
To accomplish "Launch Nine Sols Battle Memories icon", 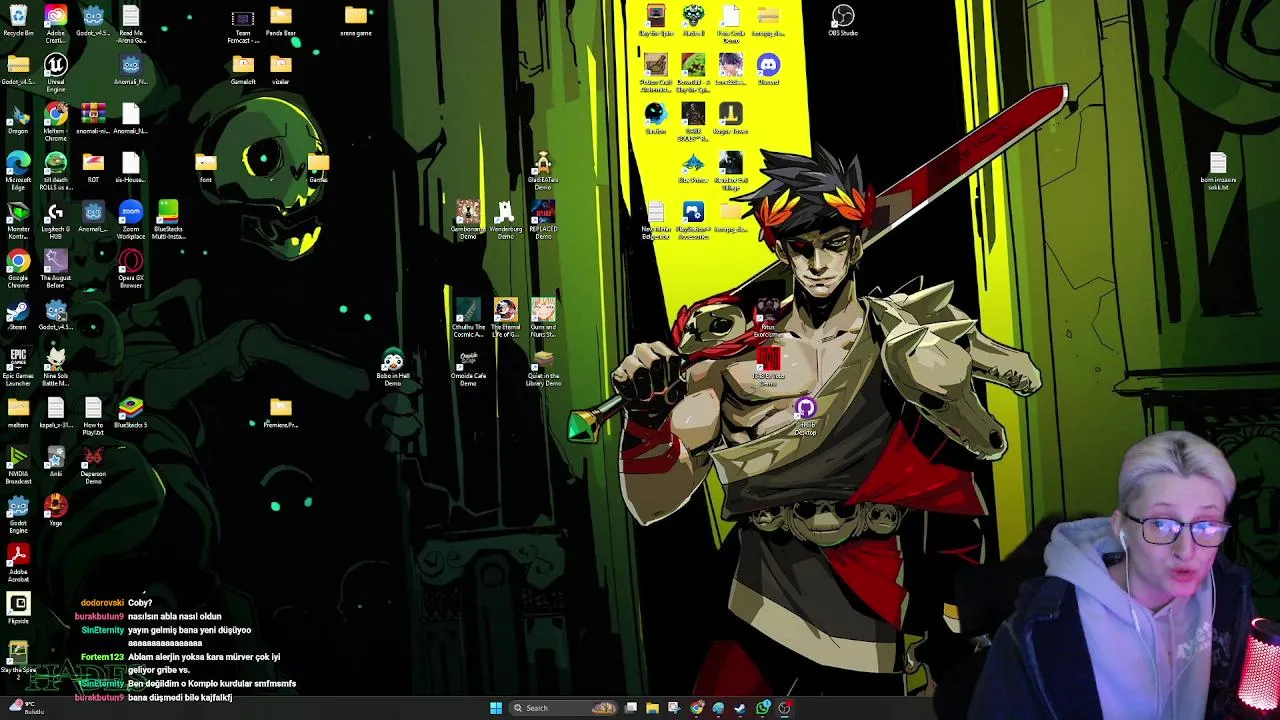I will click(55, 367).
